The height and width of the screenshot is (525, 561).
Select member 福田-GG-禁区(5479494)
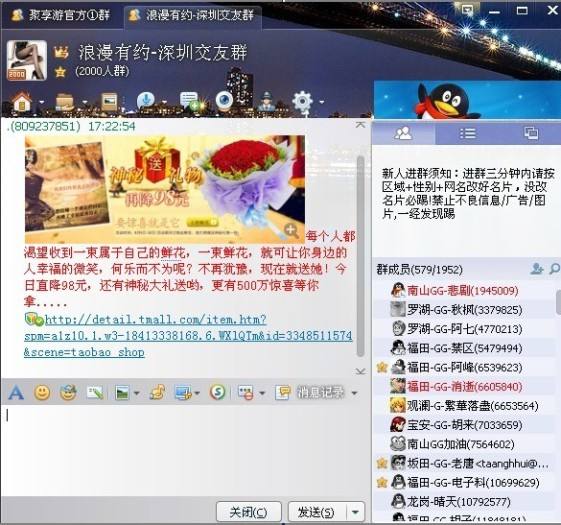point(465,348)
